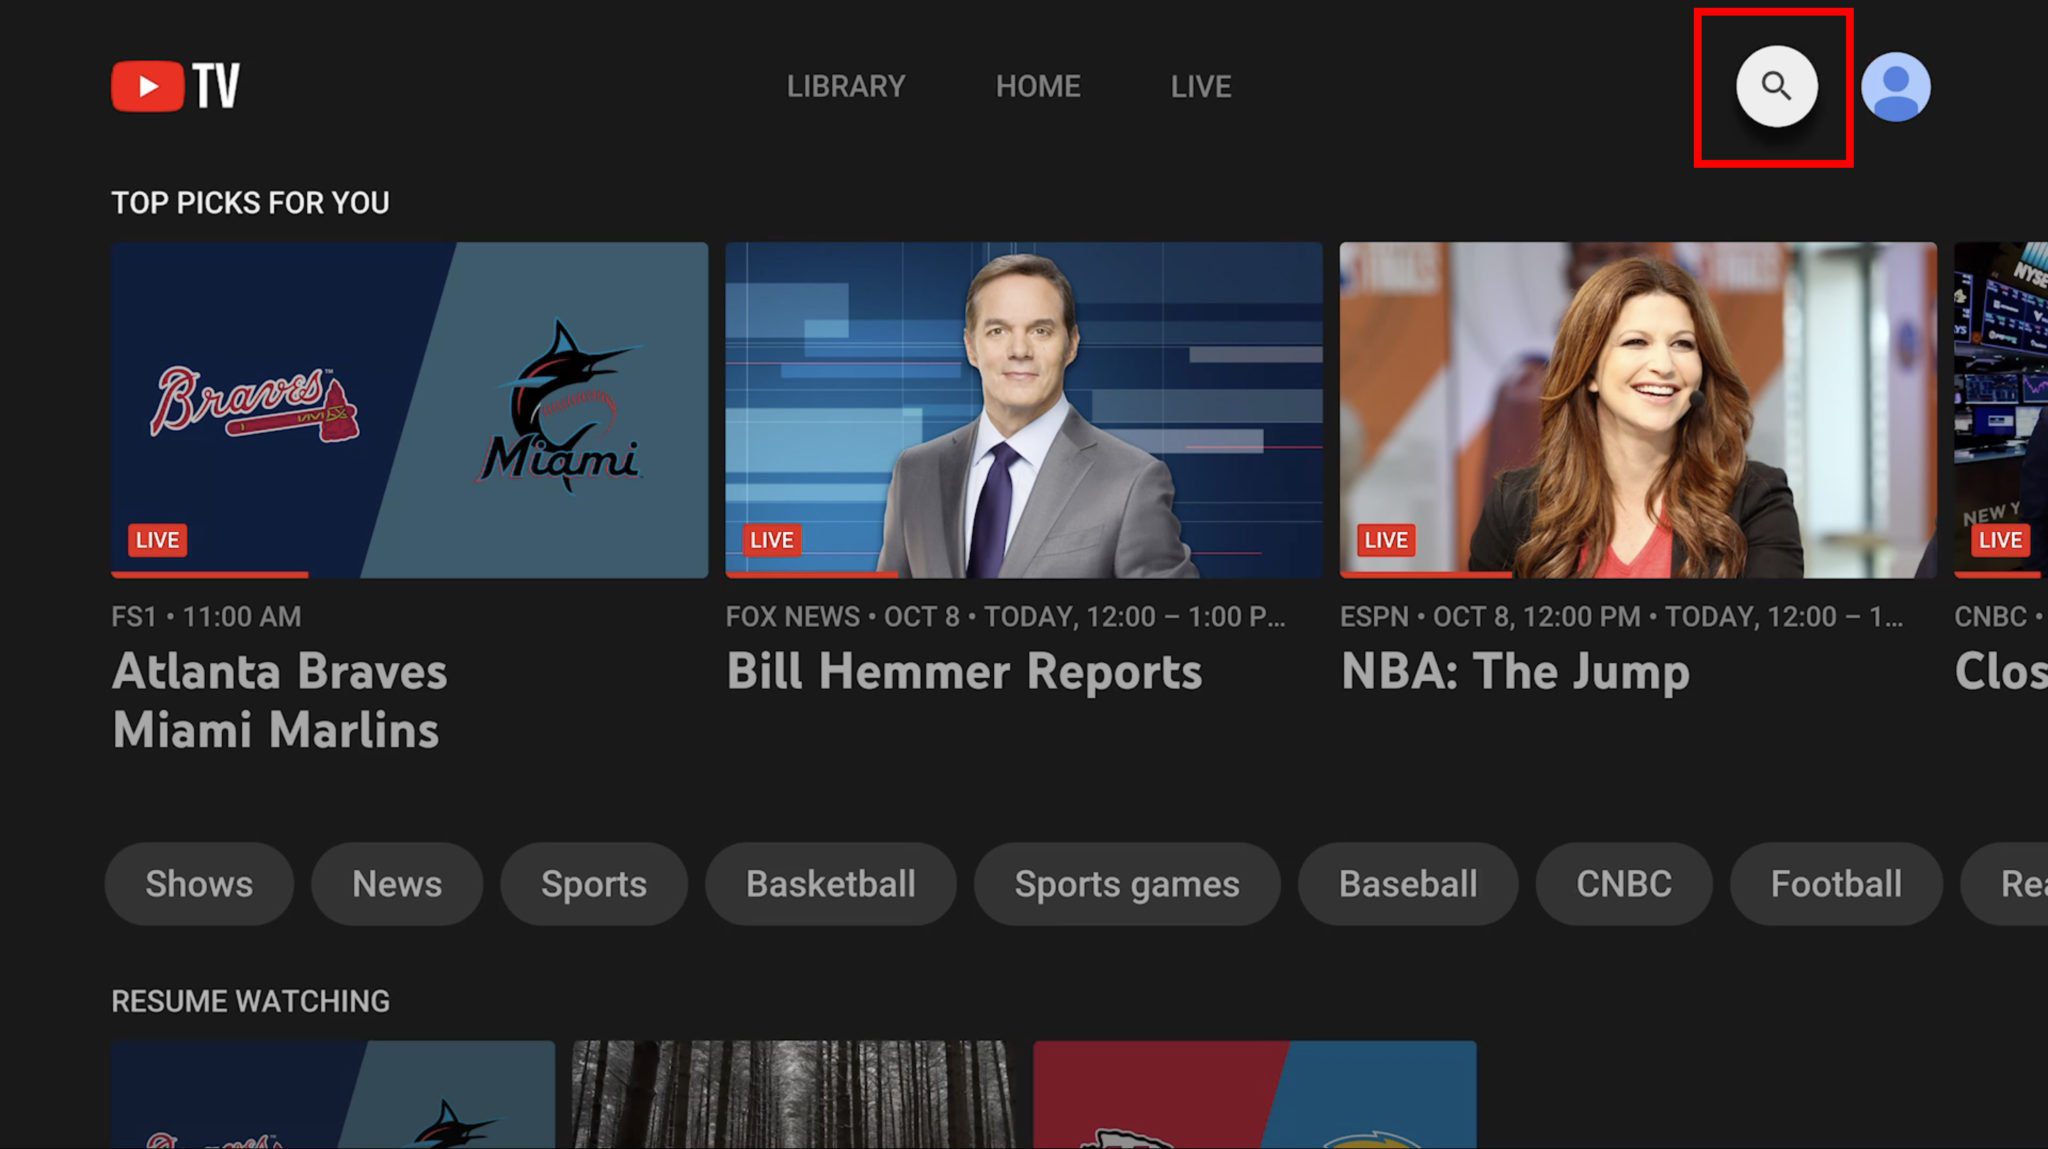Switch to the LIBRARY tab
The height and width of the screenshot is (1149, 2048).
845,86
